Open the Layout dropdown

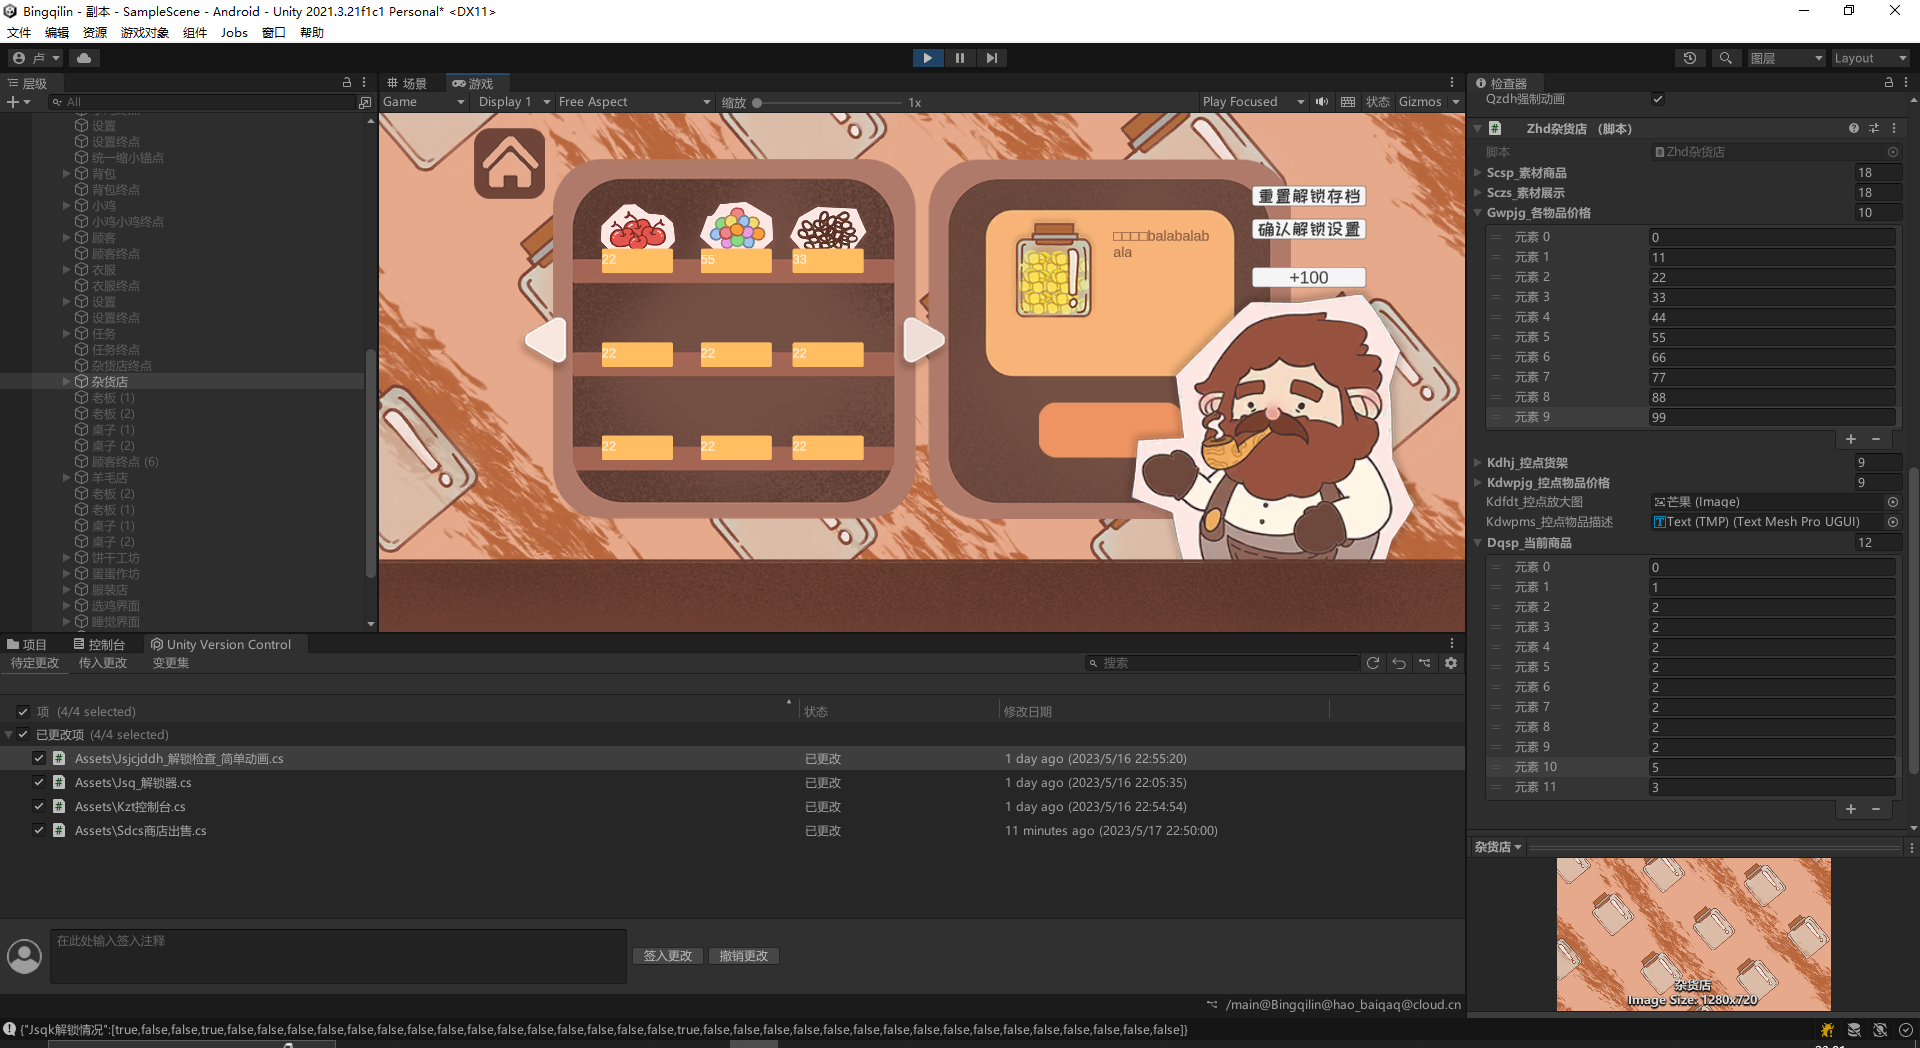1870,58
